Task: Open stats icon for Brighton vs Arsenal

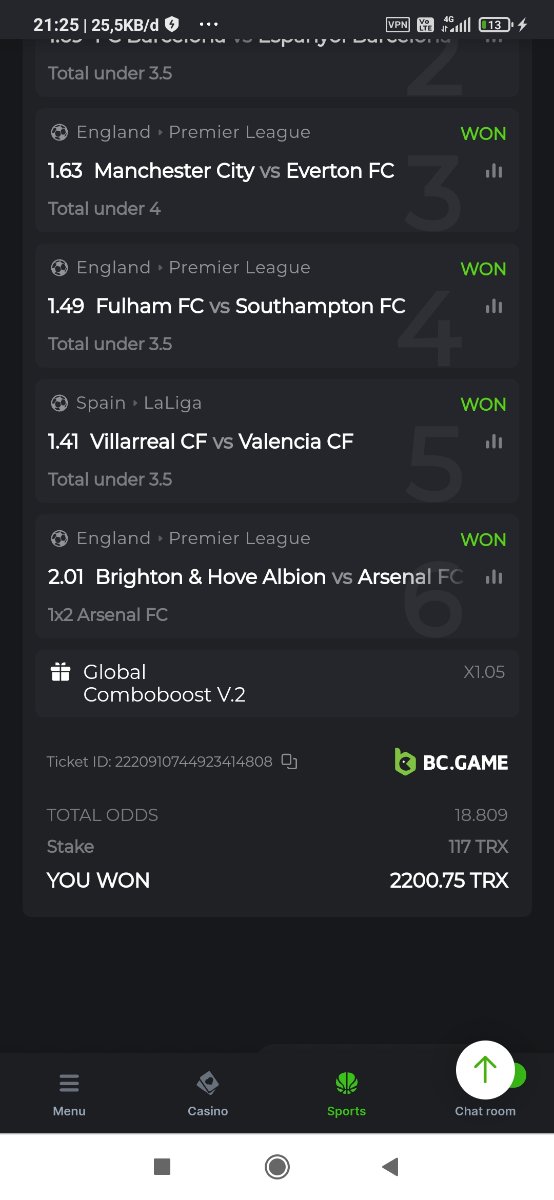Action: [x=493, y=577]
